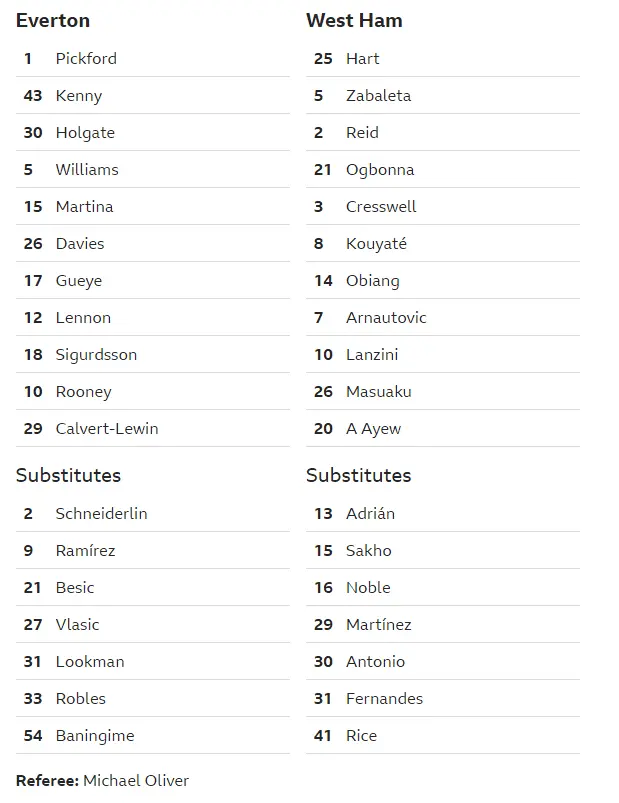Click the Substitutes heading under West Ham
The width and height of the screenshot is (619, 803).
tap(358, 476)
